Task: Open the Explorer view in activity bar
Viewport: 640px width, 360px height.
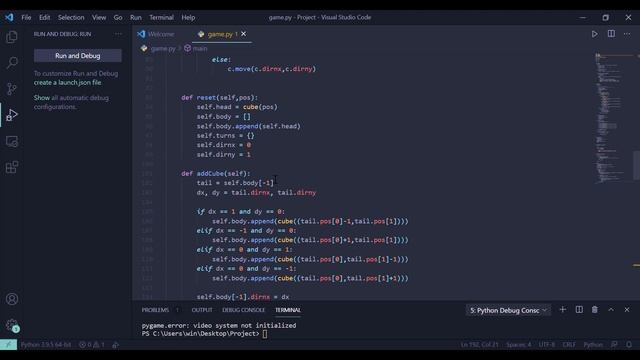Action: click(12, 37)
